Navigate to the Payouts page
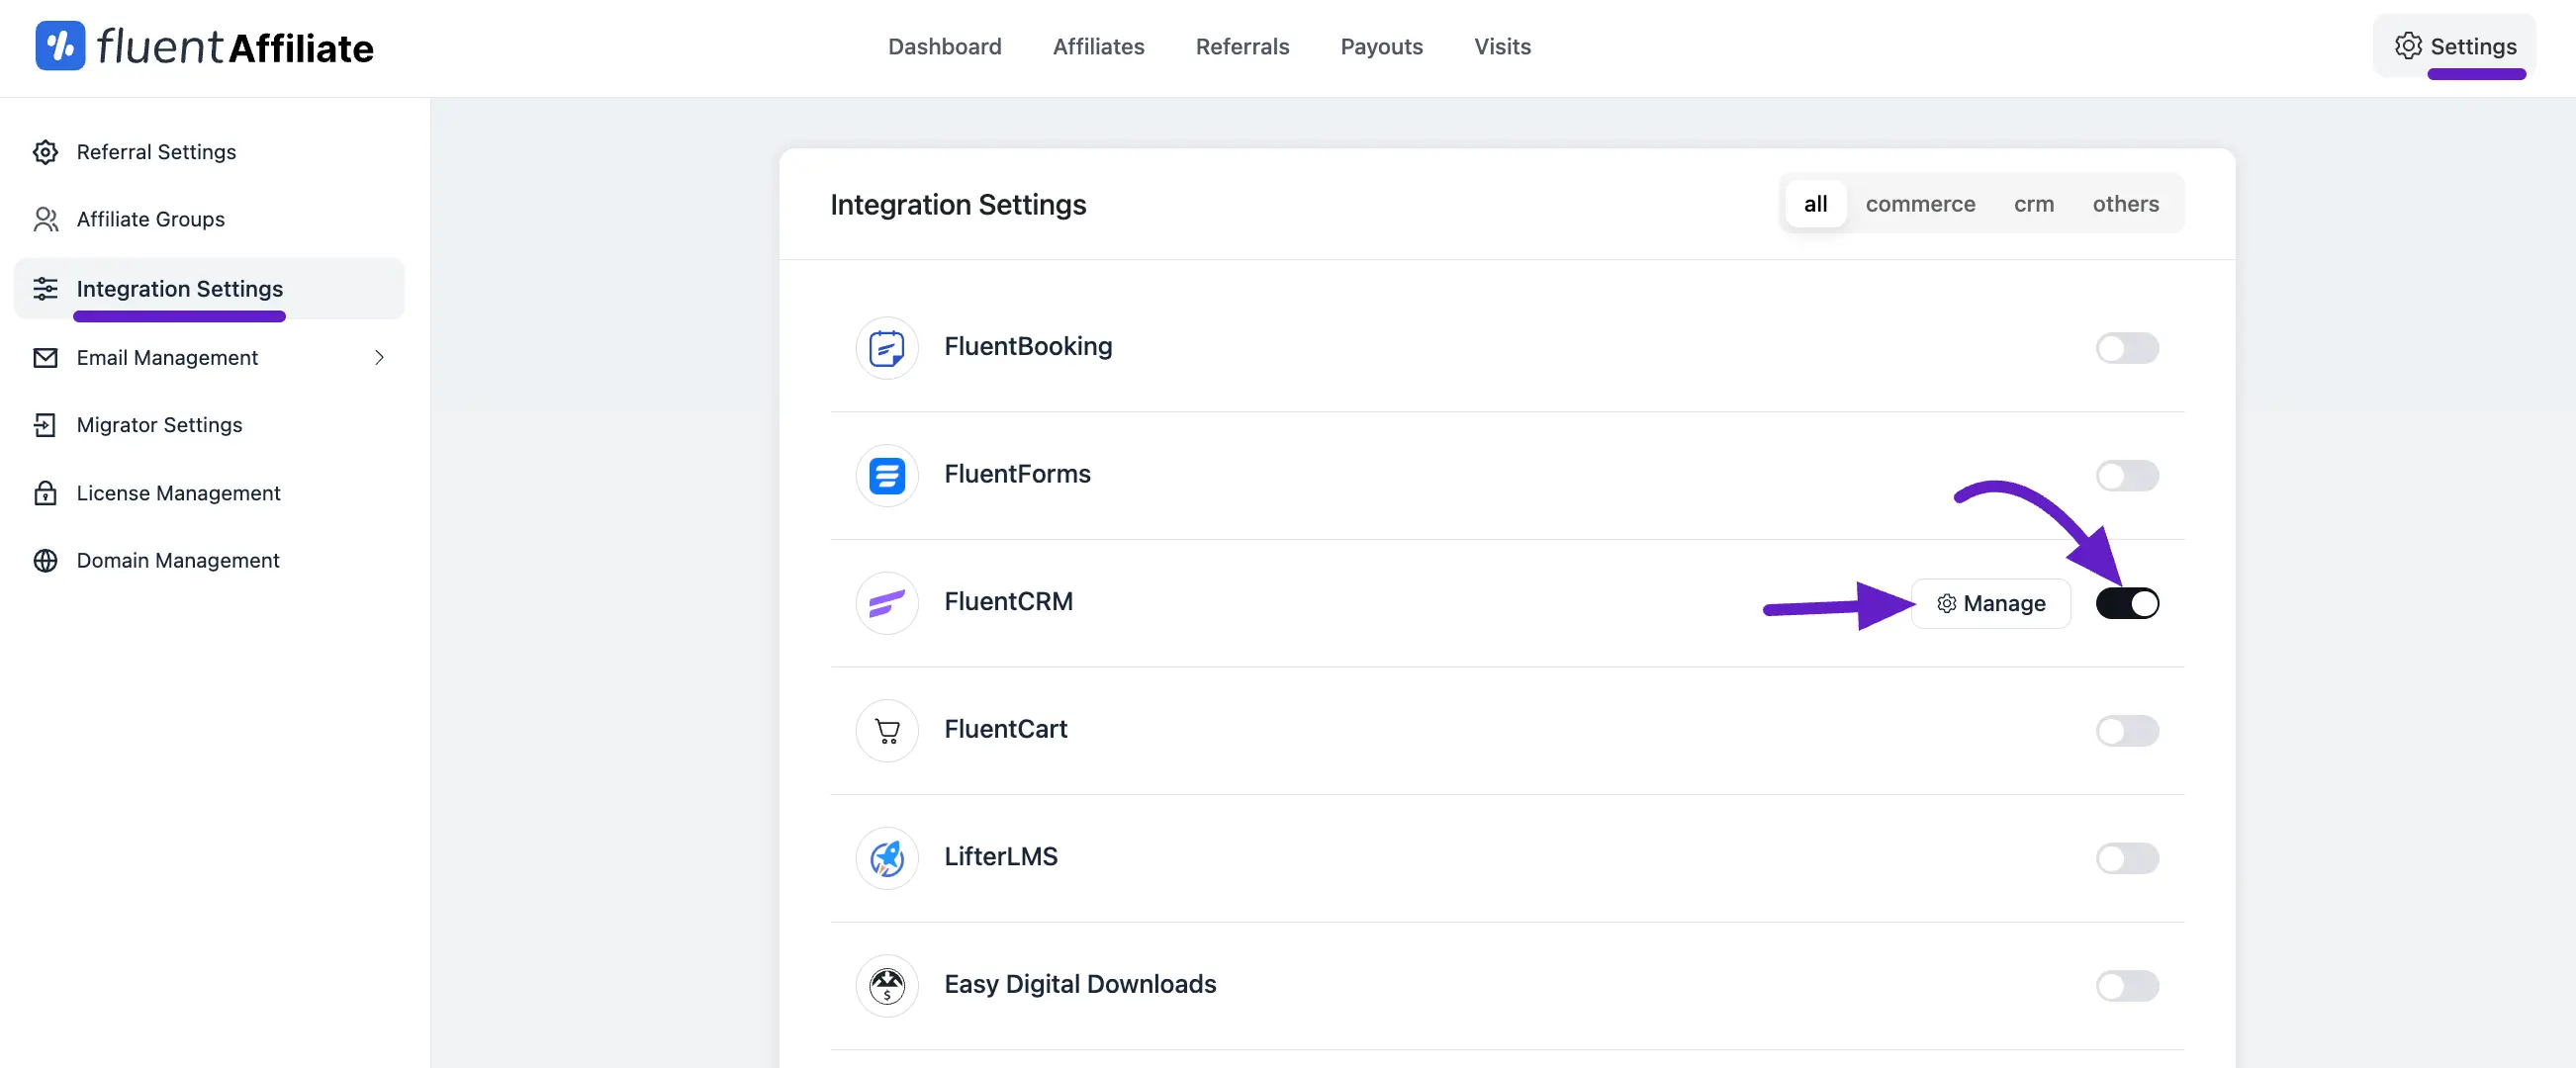 1381,46
